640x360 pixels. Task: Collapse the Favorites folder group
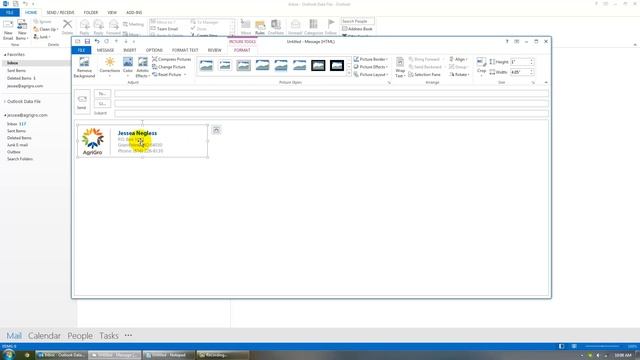[5, 55]
